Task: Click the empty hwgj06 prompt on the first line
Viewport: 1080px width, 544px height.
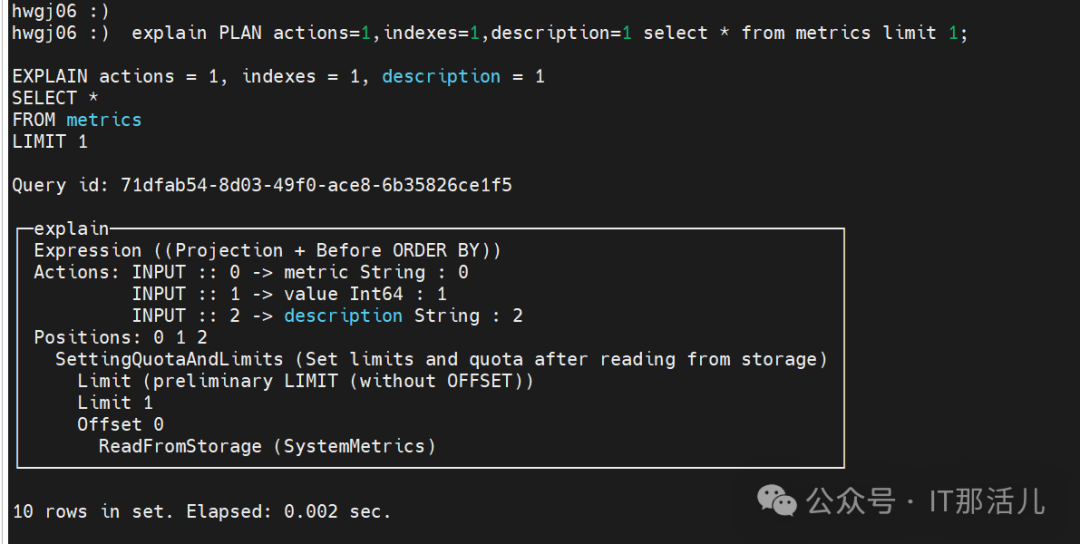Action: click(60, 11)
